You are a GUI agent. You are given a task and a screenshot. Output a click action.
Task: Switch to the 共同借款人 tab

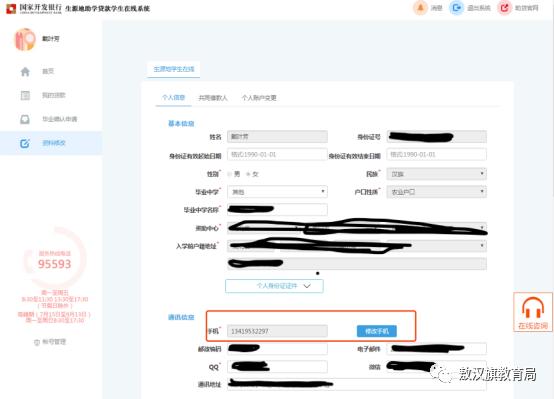coord(213,98)
